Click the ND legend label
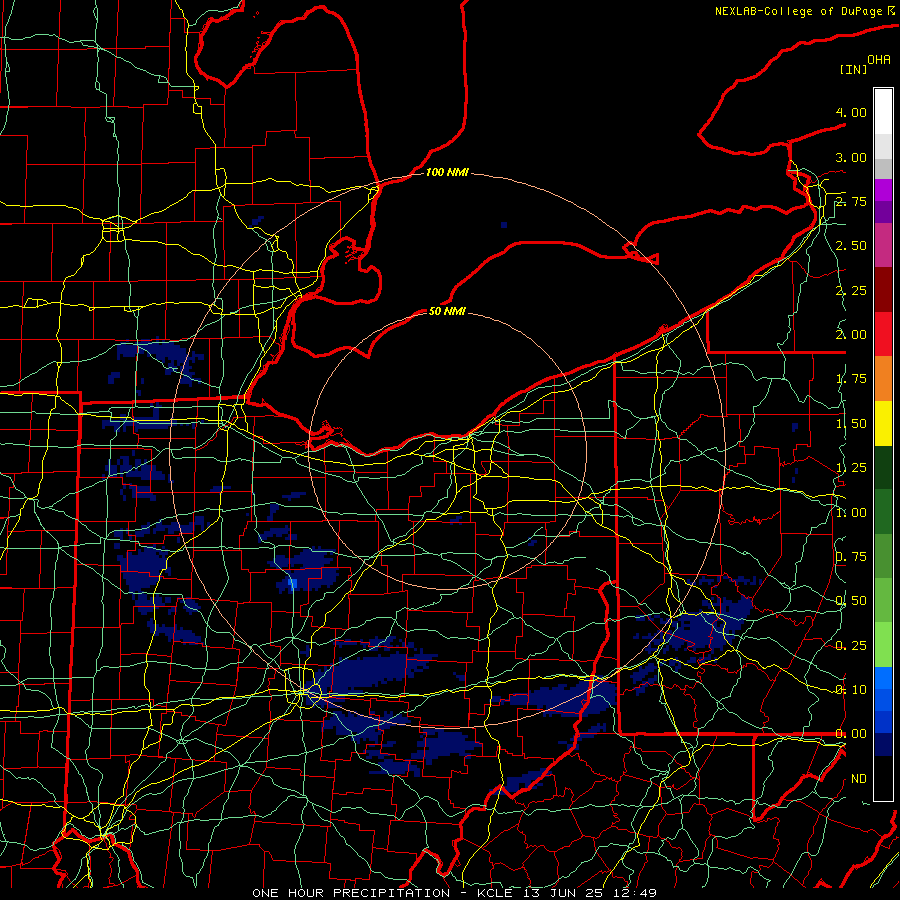The image size is (900, 900). [x=859, y=779]
